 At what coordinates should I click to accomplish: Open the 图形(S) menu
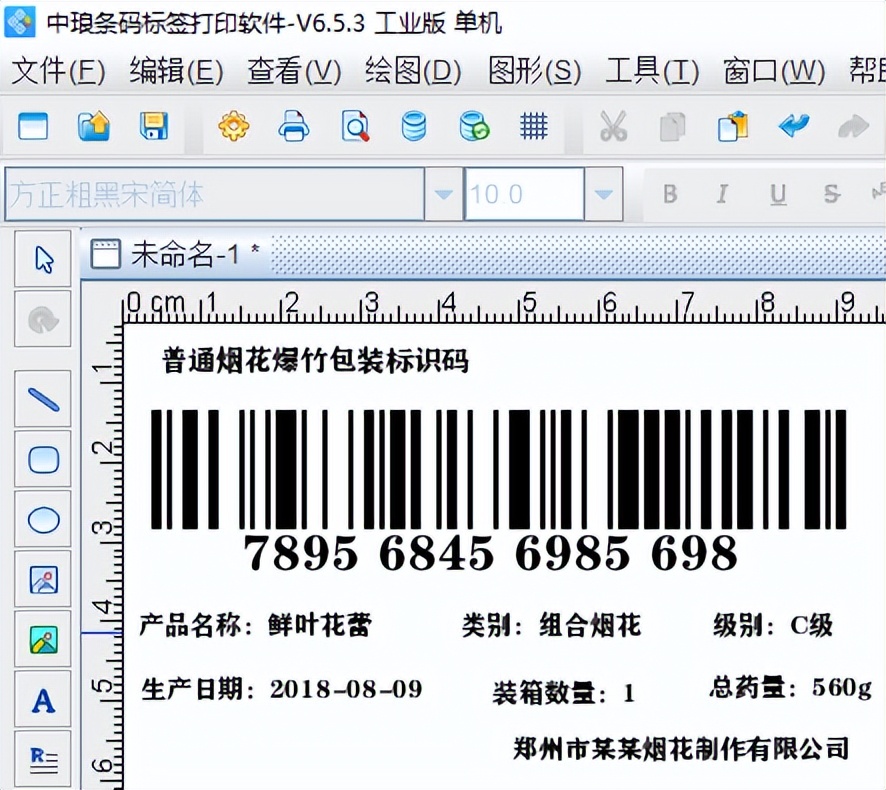click(x=535, y=71)
